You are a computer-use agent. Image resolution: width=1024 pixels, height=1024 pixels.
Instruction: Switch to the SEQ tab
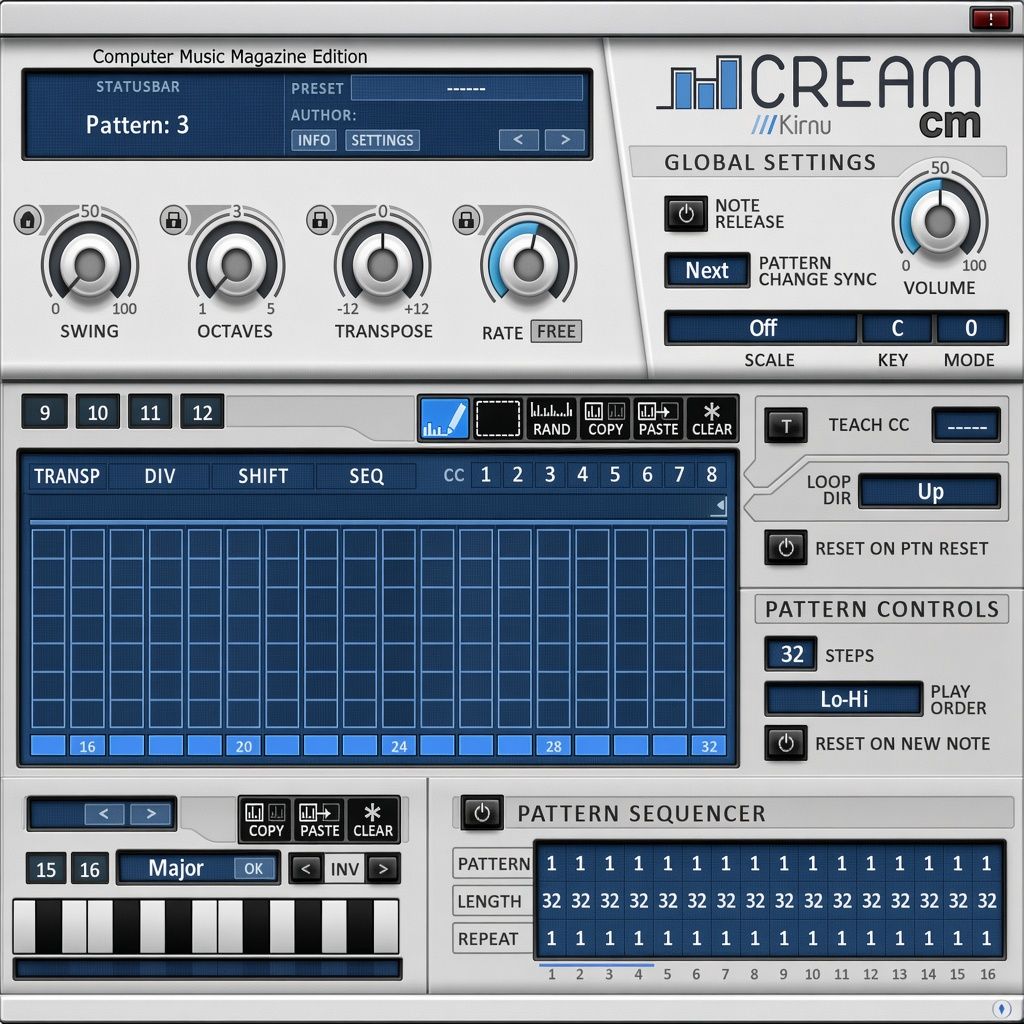pyautogui.click(x=366, y=476)
